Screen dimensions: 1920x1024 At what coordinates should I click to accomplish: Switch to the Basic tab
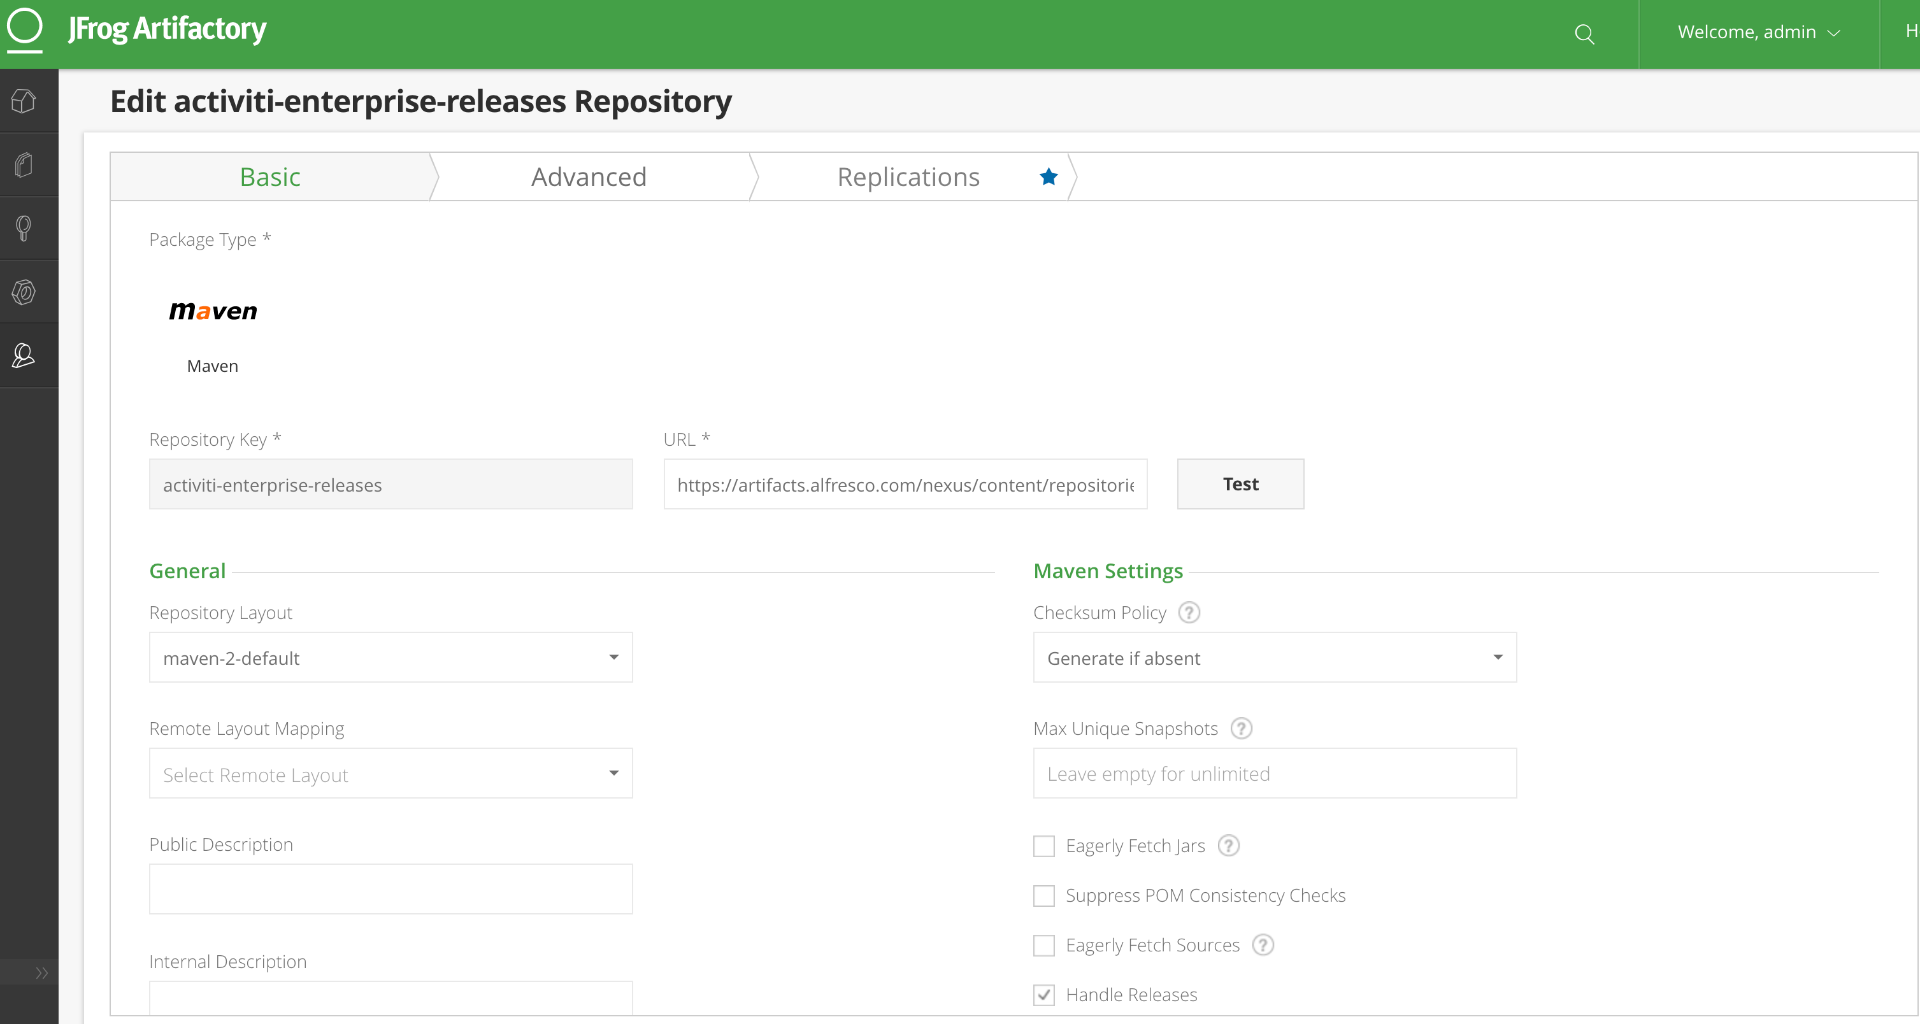pos(270,177)
